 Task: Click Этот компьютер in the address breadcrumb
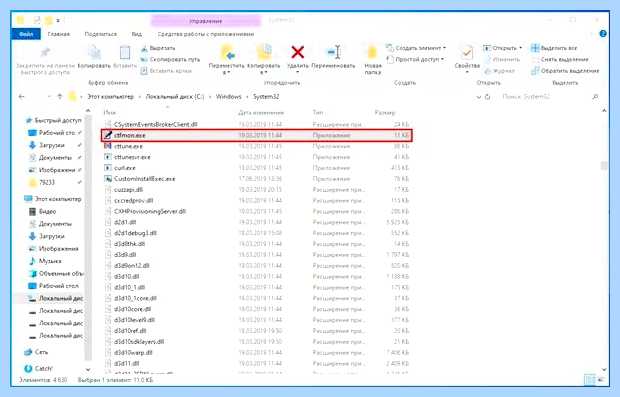(111, 96)
